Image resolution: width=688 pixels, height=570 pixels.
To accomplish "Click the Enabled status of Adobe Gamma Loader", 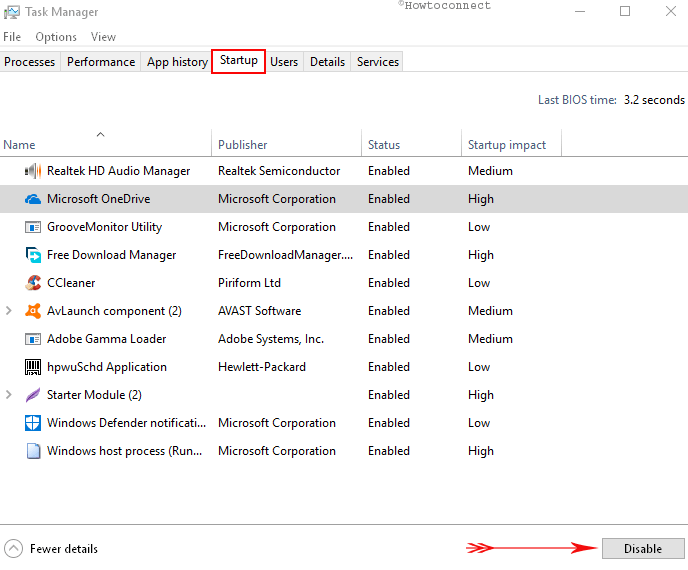I will [389, 339].
